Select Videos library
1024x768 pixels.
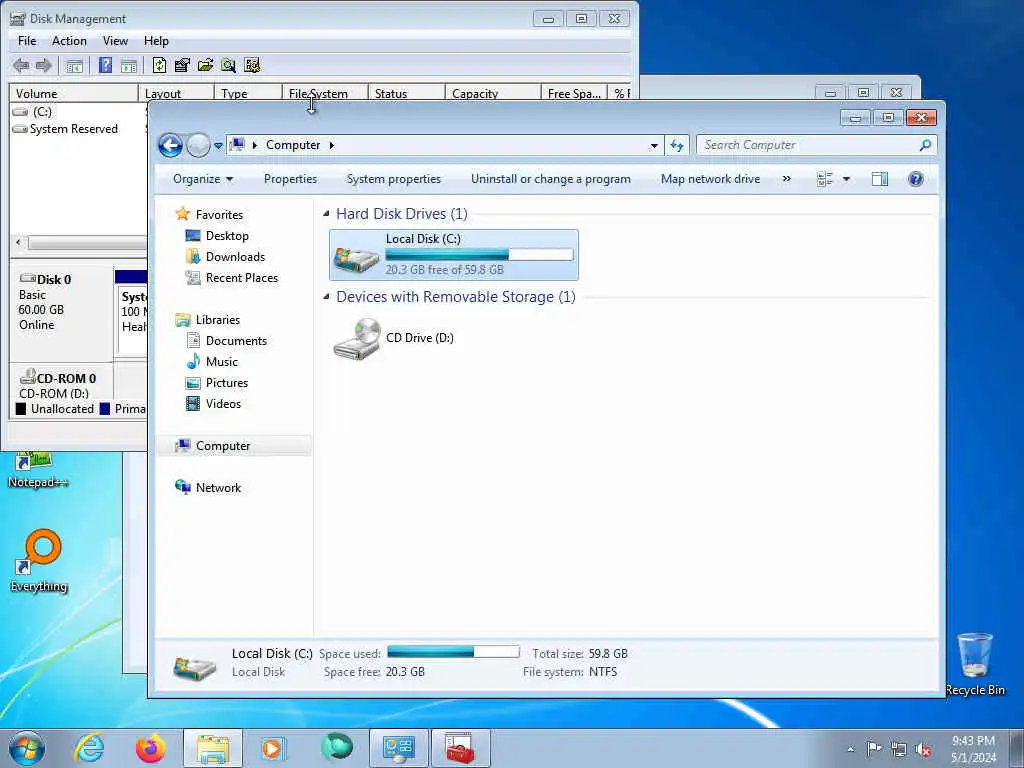pyautogui.click(x=223, y=404)
